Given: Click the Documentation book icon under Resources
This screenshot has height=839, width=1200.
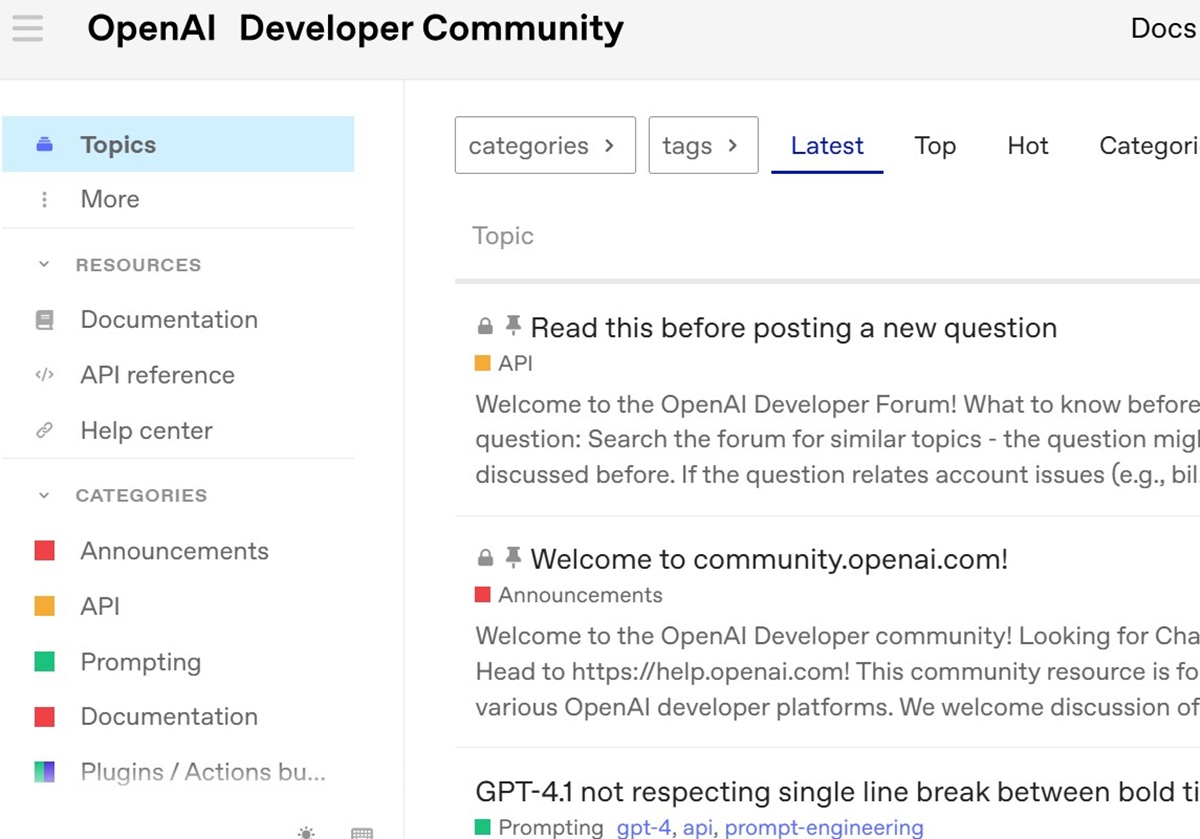Looking at the screenshot, I should tap(44, 320).
